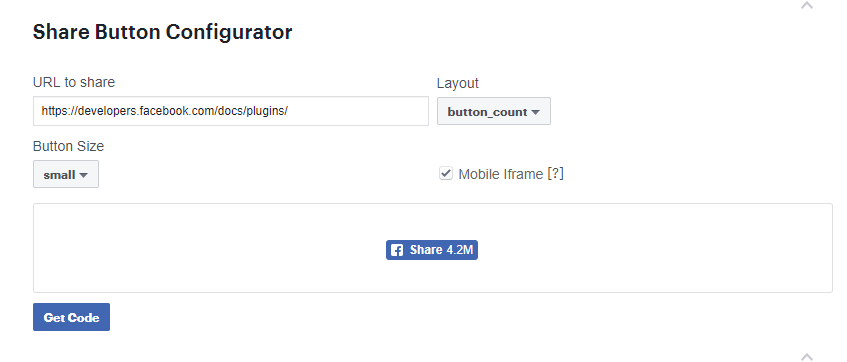This screenshot has height=362, width=847.
Task: Click the Share Button Configurator heading
Action: tap(162, 32)
